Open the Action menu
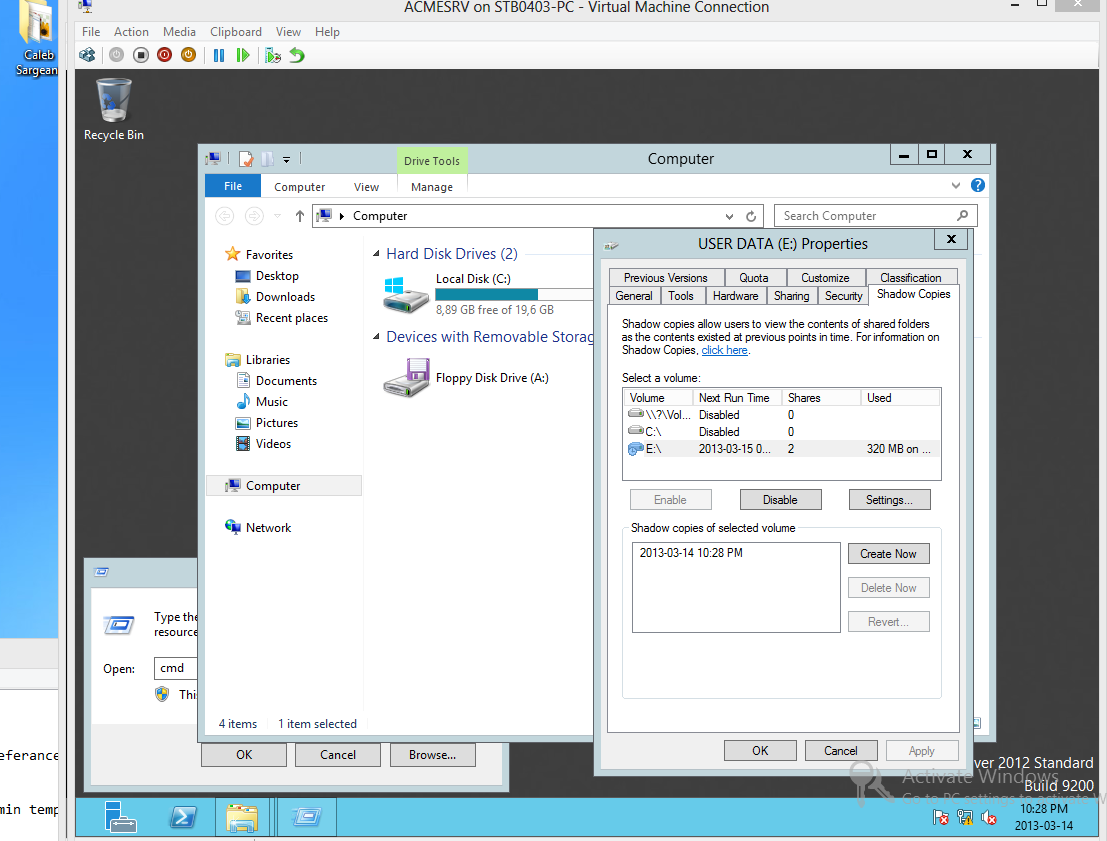1107x841 pixels. point(131,32)
